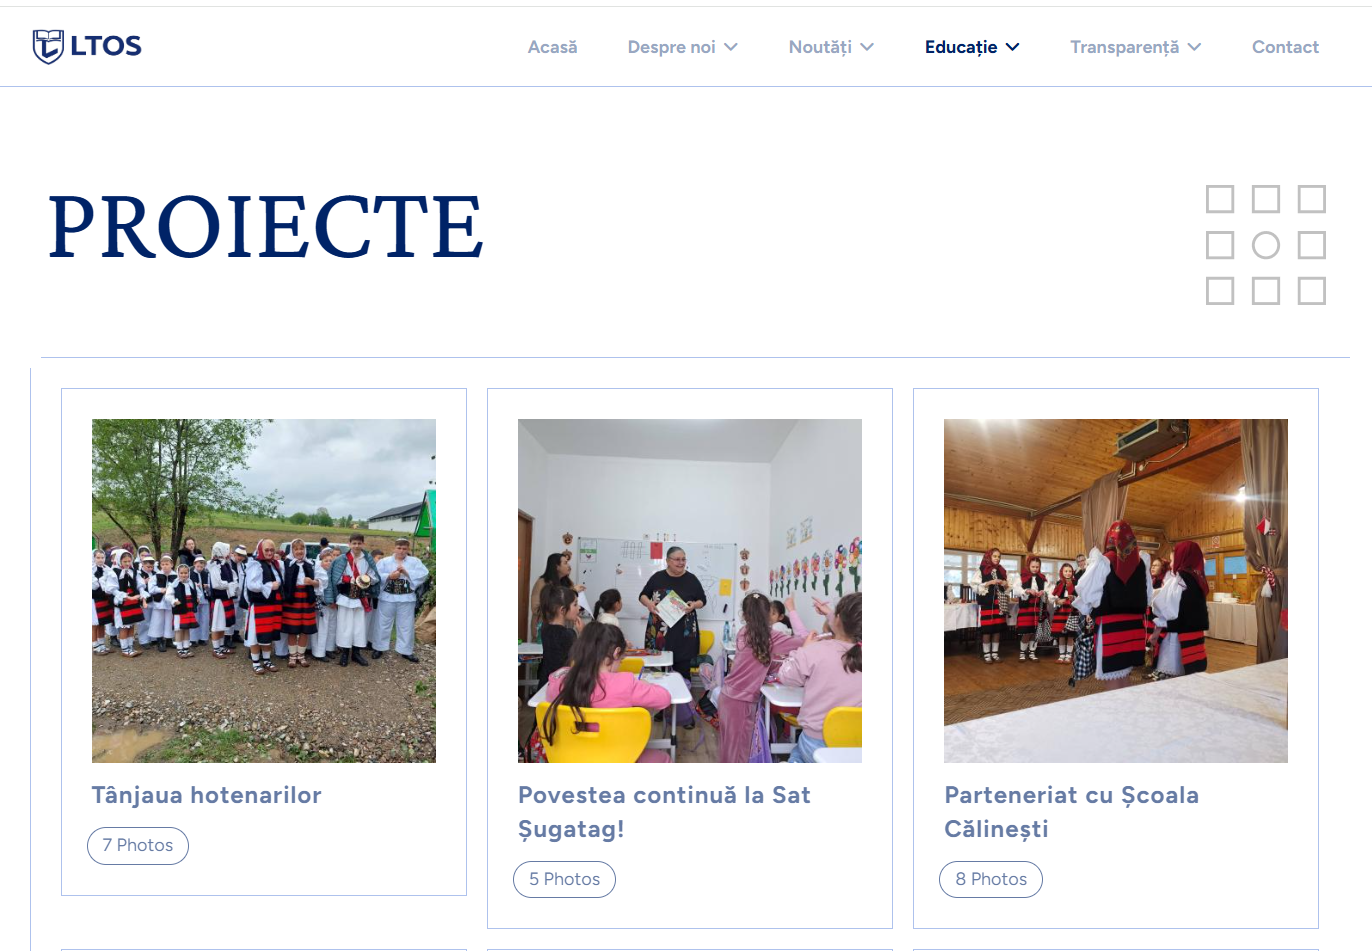Open the Școala Călinești partnership photo

click(x=1116, y=591)
